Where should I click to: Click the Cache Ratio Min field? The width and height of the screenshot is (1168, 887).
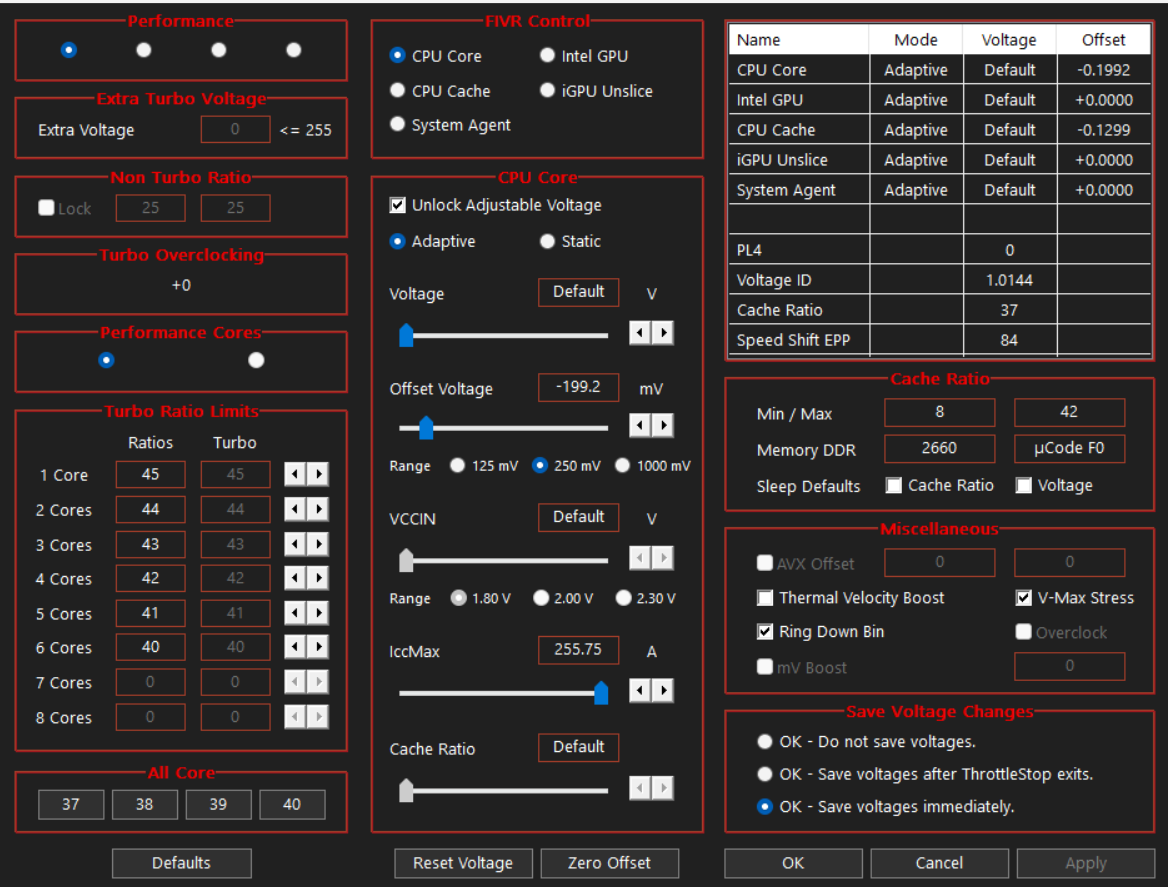[x=939, y=412]
